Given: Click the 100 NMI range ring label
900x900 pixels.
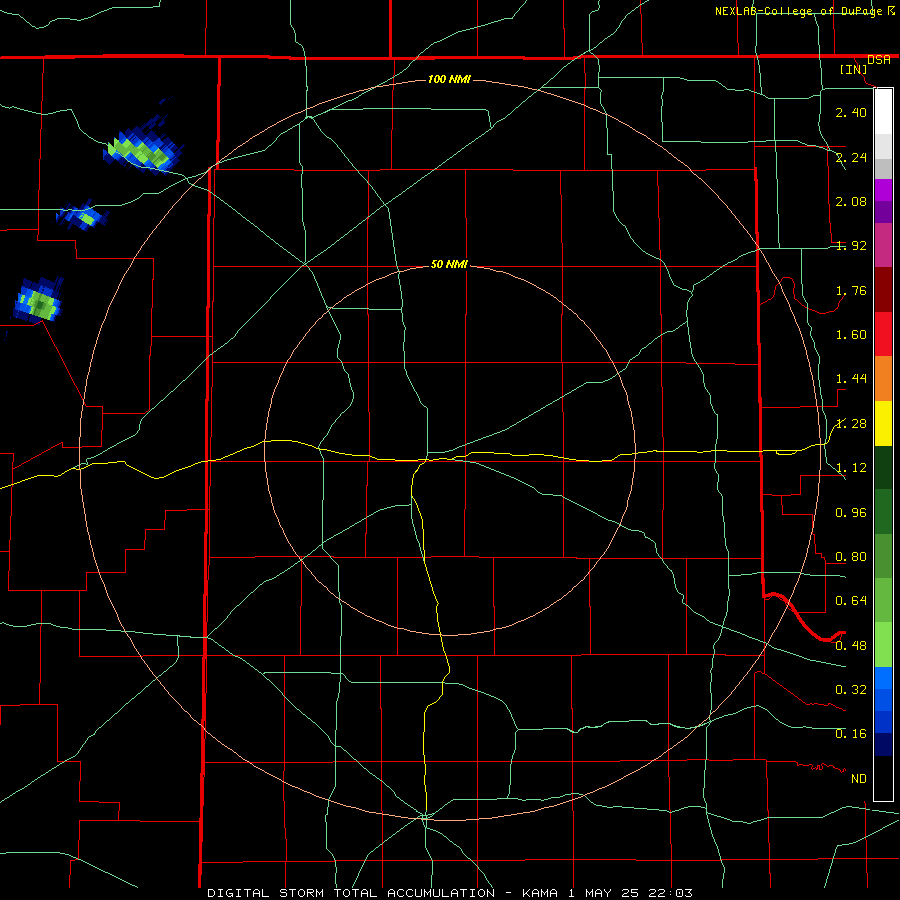Looking at the screenshot, I should point(449,79).
